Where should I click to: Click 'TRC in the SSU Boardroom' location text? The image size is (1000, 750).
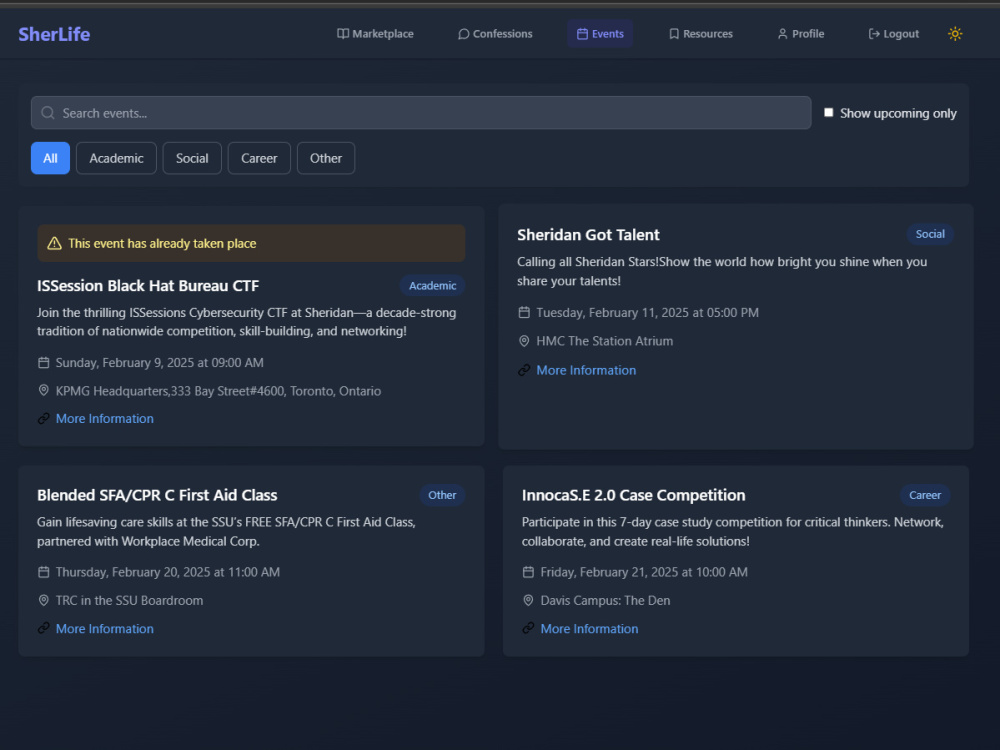[x=129, y=600]
